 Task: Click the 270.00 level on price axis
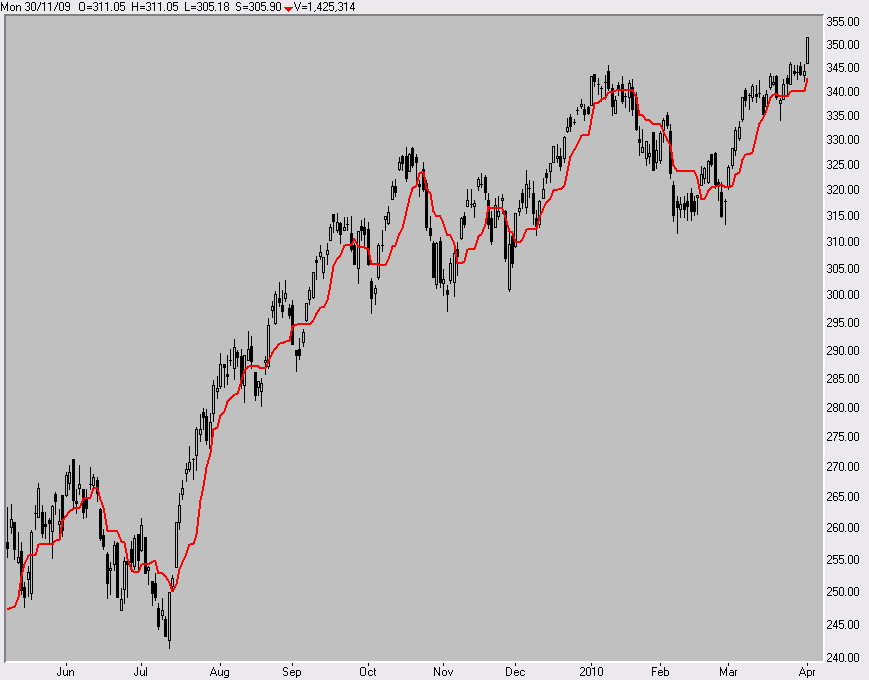(x=840, y=467)
